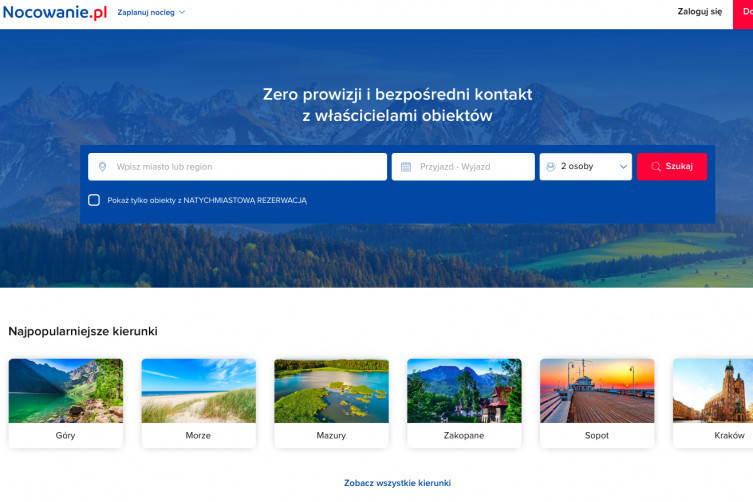Select the Morze destination thumbnail

coord(198,391)
